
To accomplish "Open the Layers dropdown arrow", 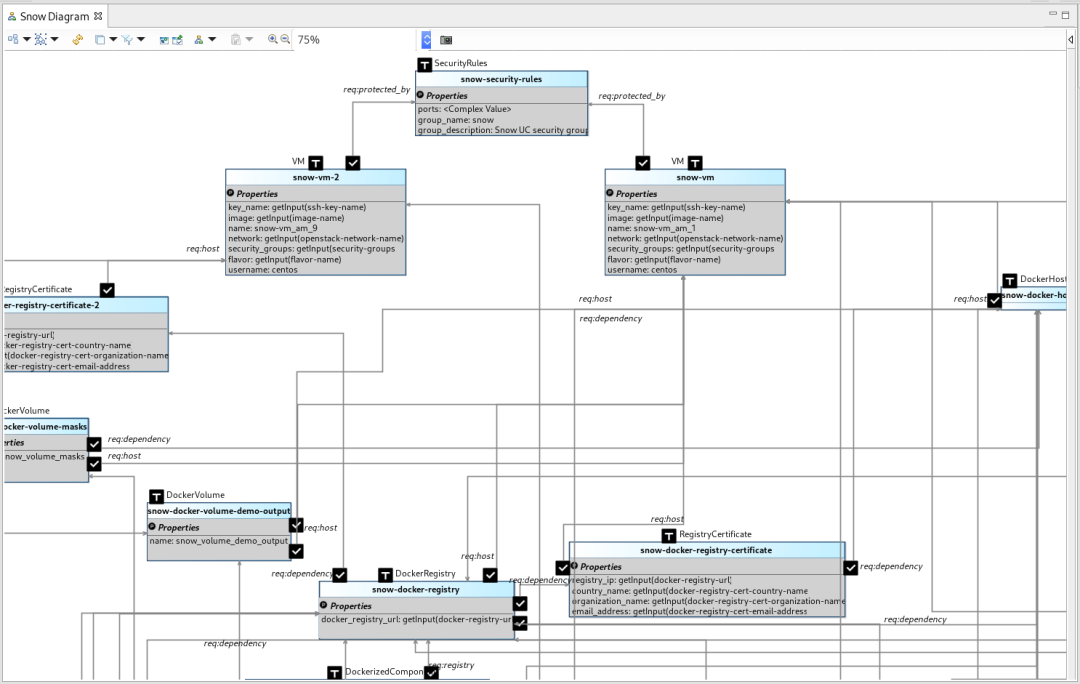I will point(113,39).
